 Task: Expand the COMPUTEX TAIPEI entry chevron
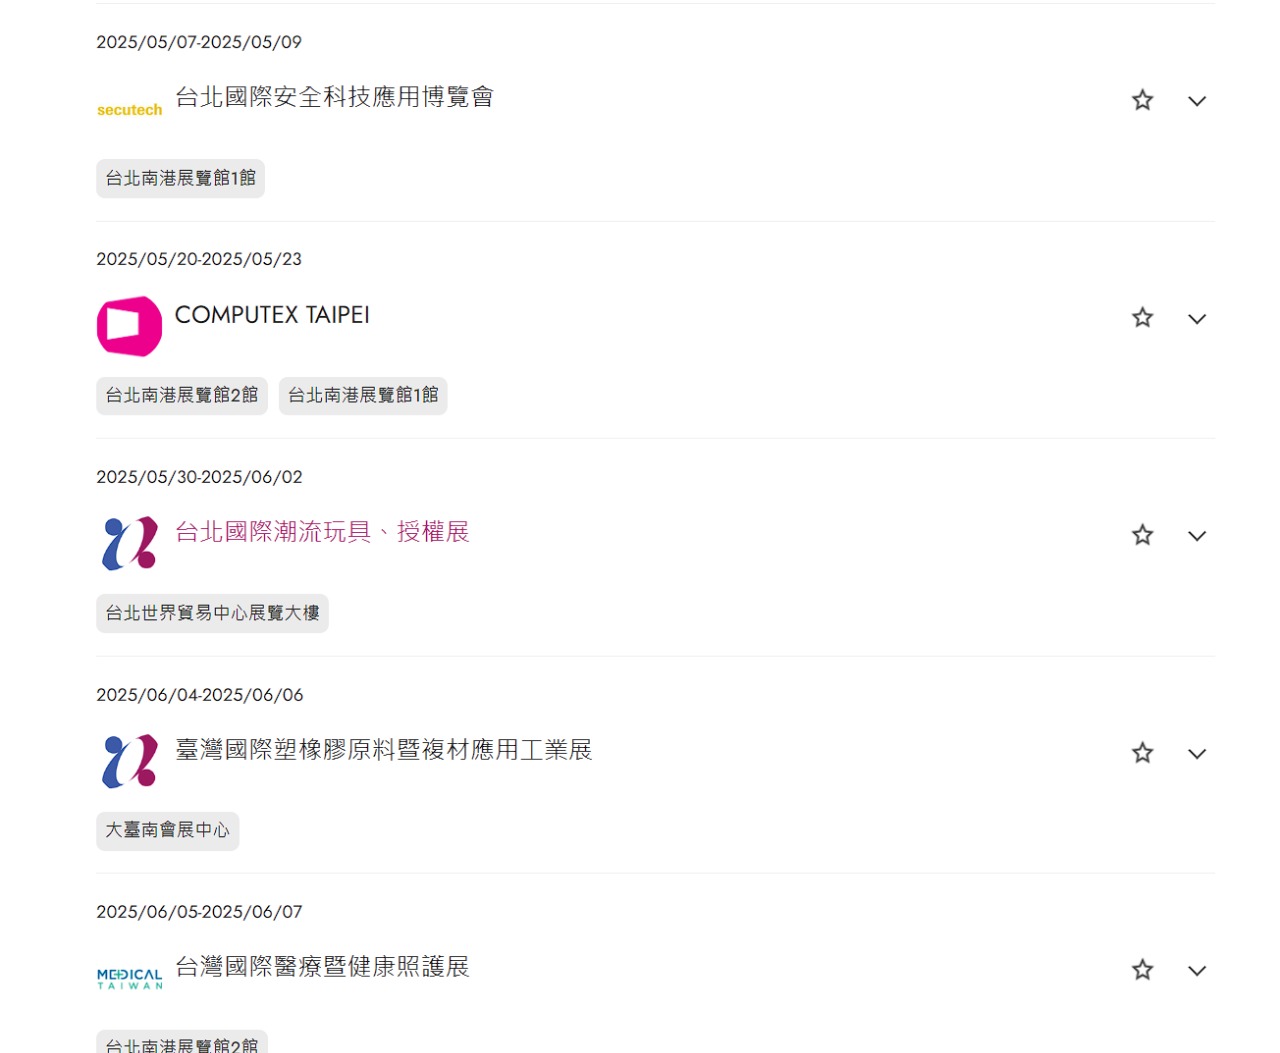pos(1197,319)
